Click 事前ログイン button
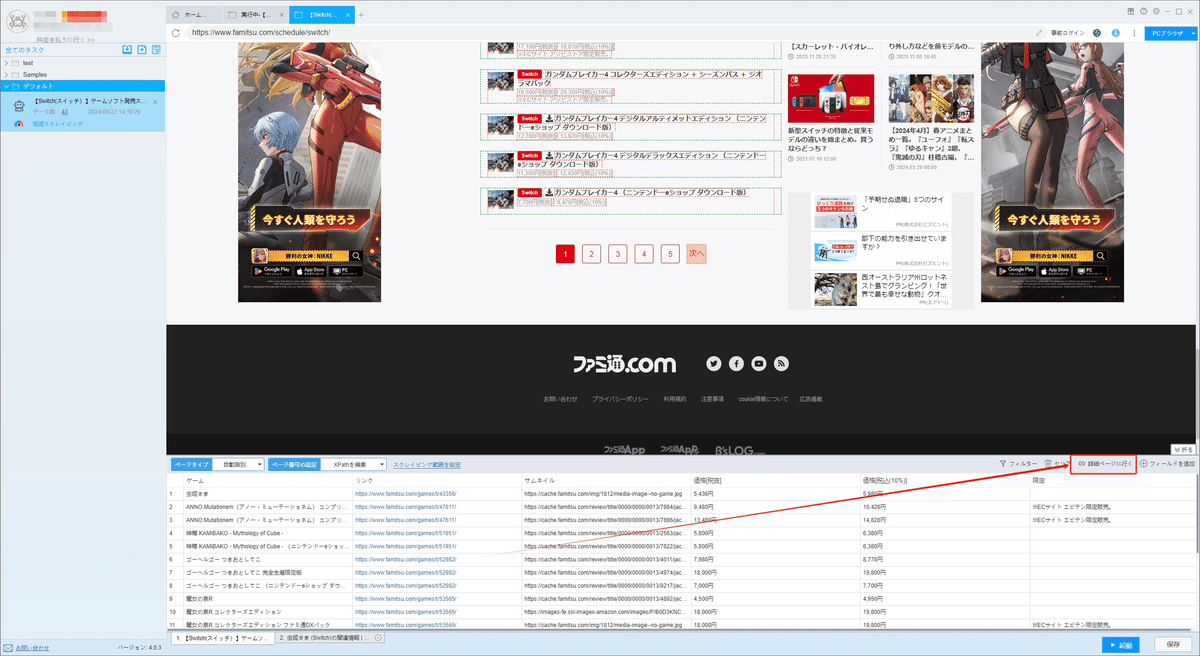Screen dimensions: 1200x656 coord(1067,33)
